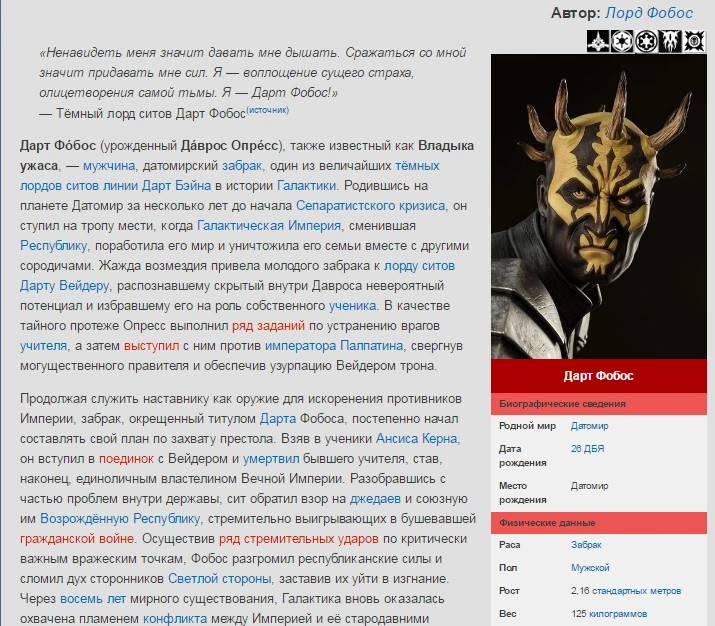Open the джедаев link
The height and width of the screenshot is (626, 715).
pyautogui.click(x=375, y=499)
